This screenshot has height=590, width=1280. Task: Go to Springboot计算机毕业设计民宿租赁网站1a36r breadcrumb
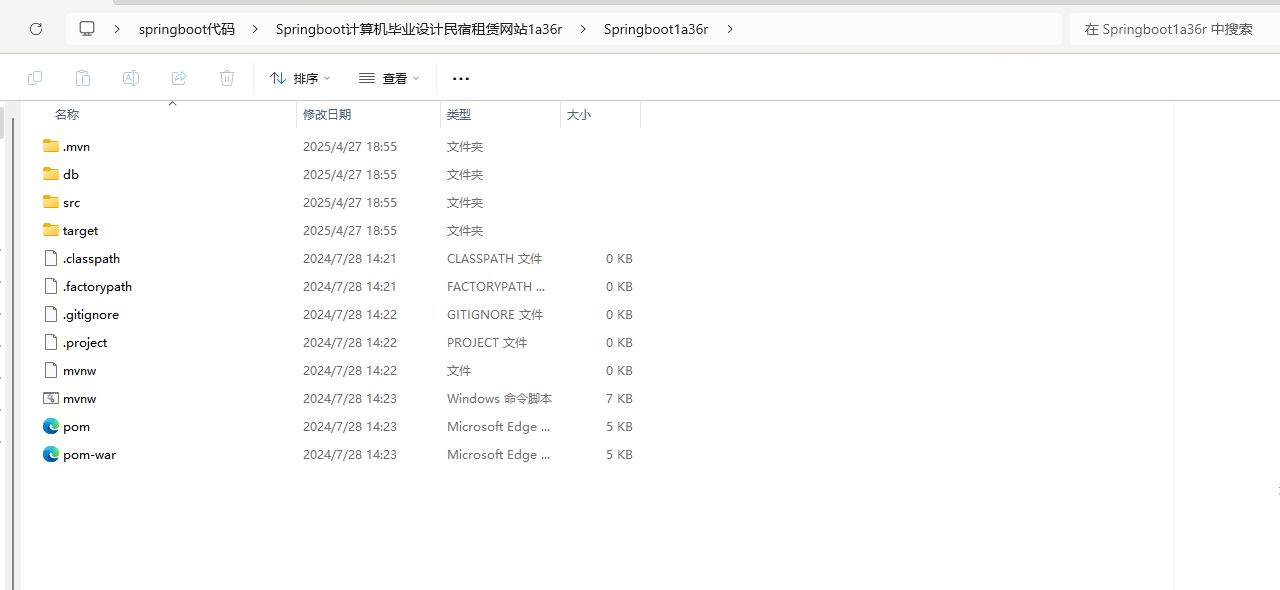point(418,29)
